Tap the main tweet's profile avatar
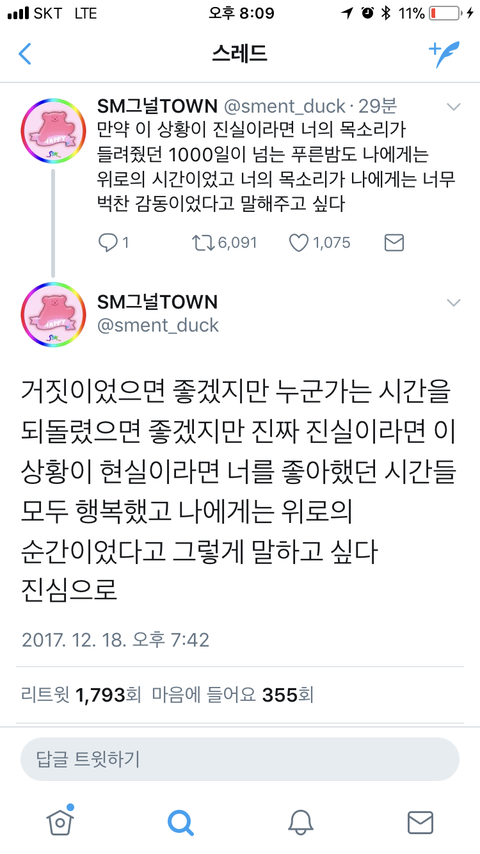The width and height of the screenshot is (480, 854). tap(53, 314)
